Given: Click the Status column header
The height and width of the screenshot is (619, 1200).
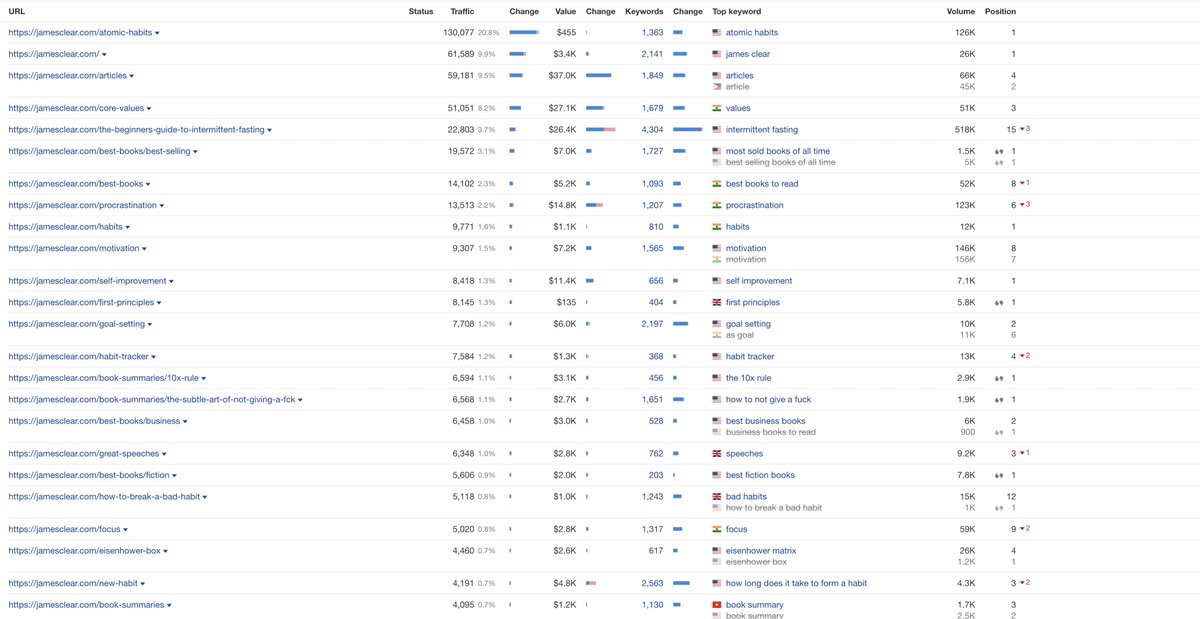Looking at the screenshot, I should pyautogui.click(x=421, y=12).
